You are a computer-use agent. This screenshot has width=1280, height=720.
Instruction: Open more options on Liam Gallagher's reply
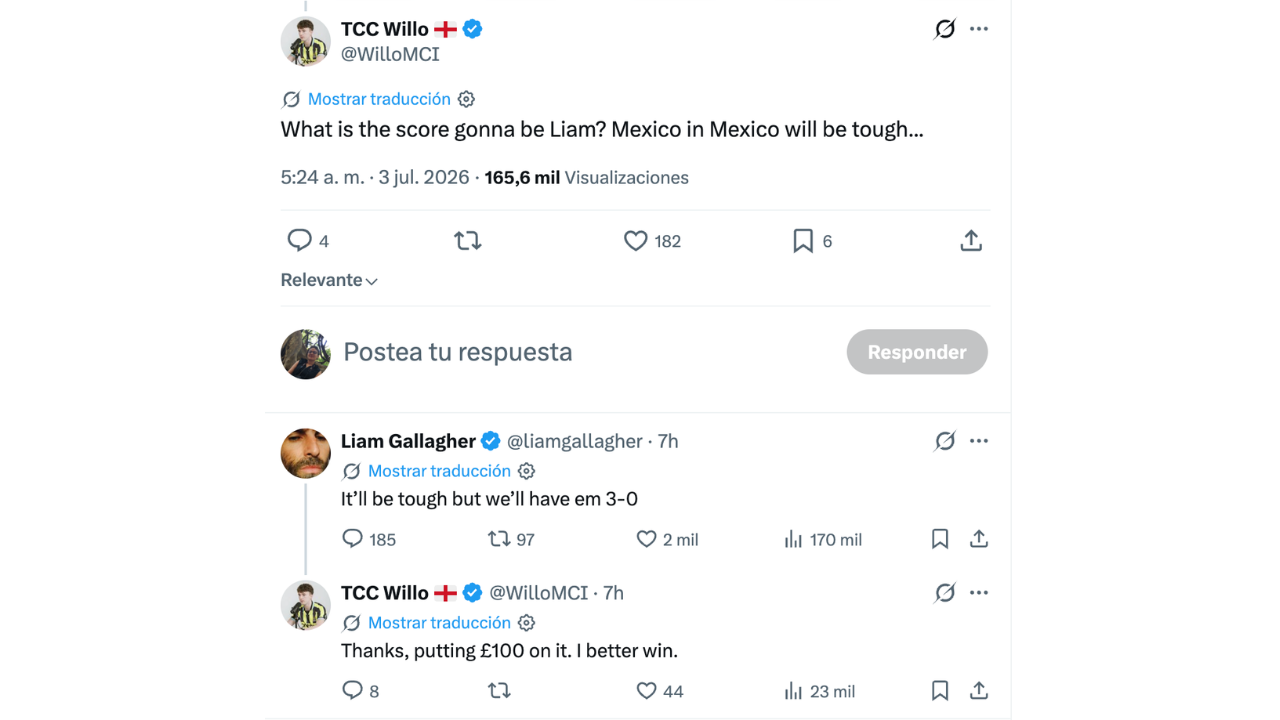979,441
